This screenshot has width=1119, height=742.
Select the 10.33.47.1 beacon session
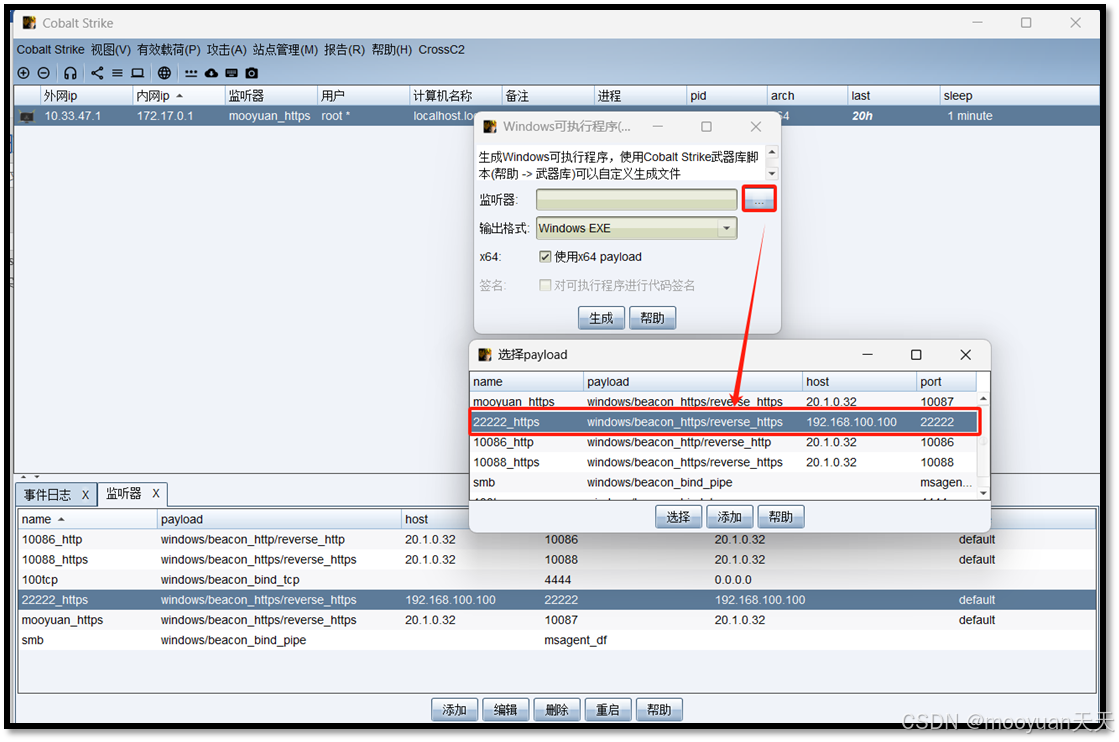(x=557, y=116)
